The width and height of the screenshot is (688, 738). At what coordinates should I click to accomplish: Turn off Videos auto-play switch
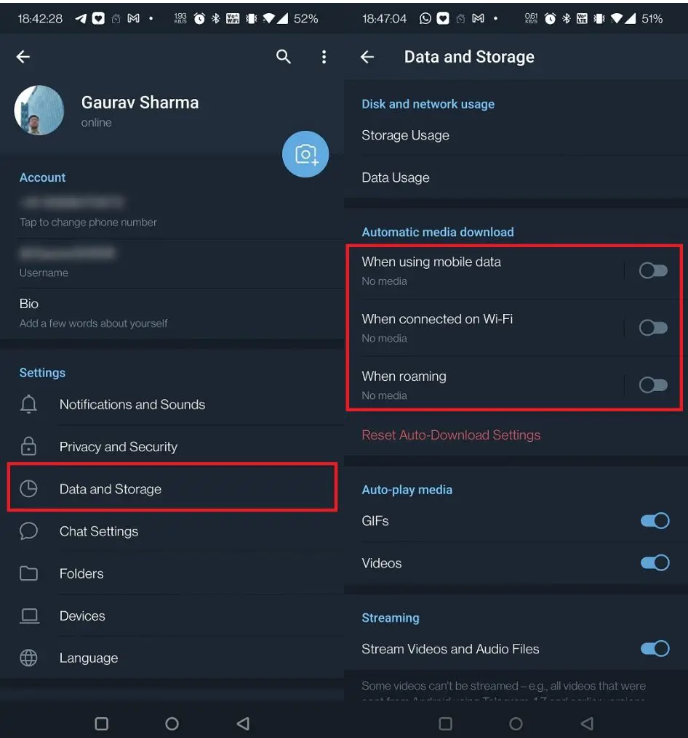pos(654,563)
